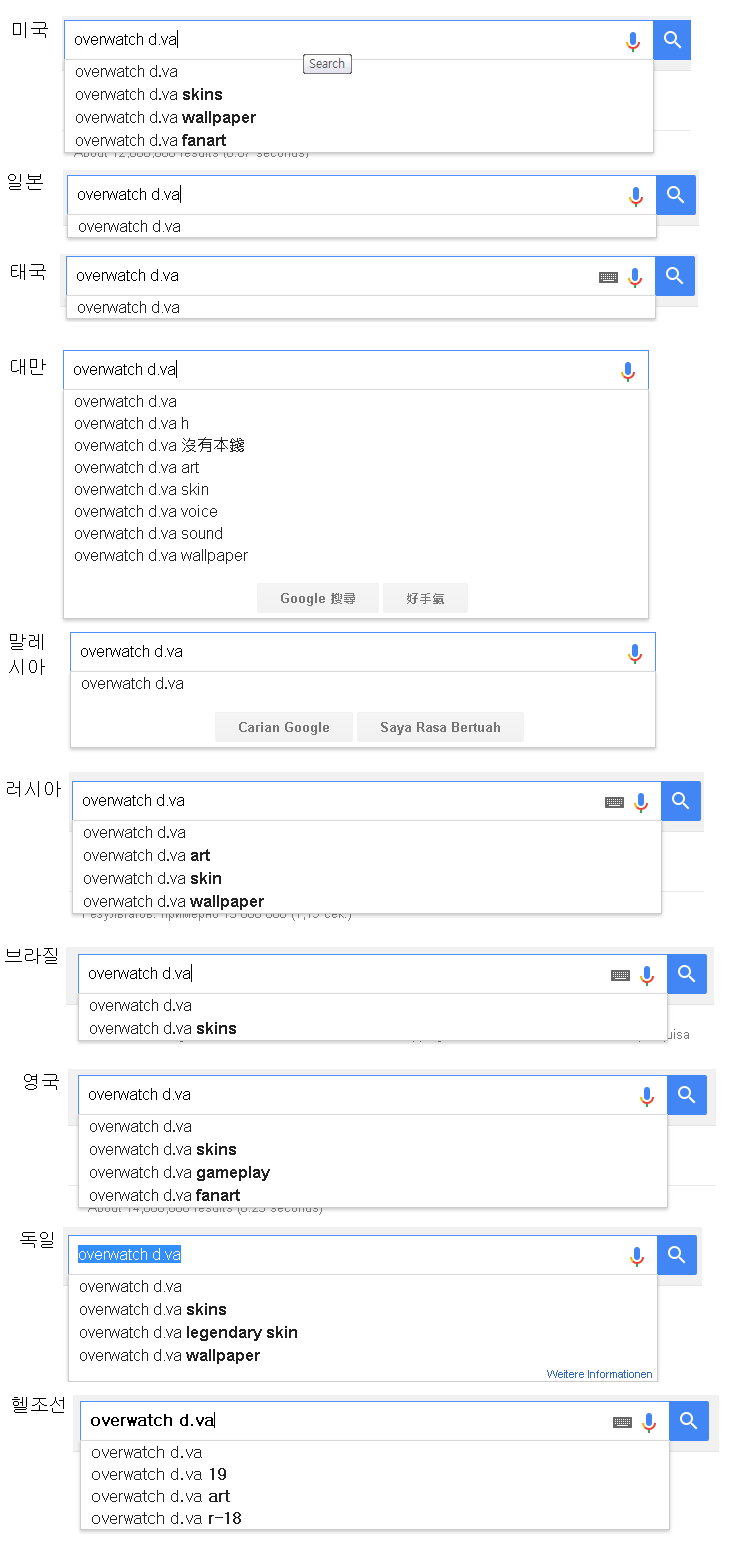The height and width of the screenshot is (1548, 740).
Task: Click the "Carian Google" button
Action: point(284,727)
